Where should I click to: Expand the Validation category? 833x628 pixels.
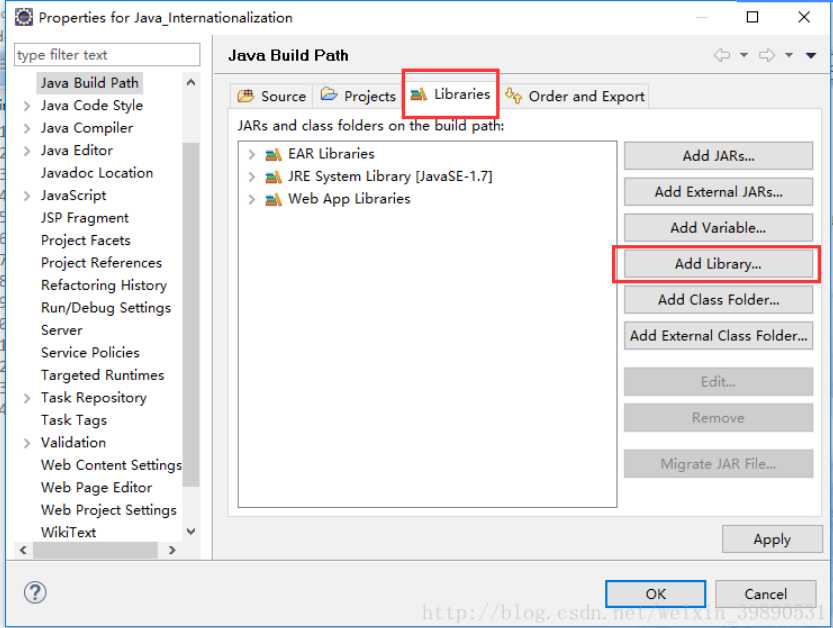pyautogui.click(x=27, y=443)
